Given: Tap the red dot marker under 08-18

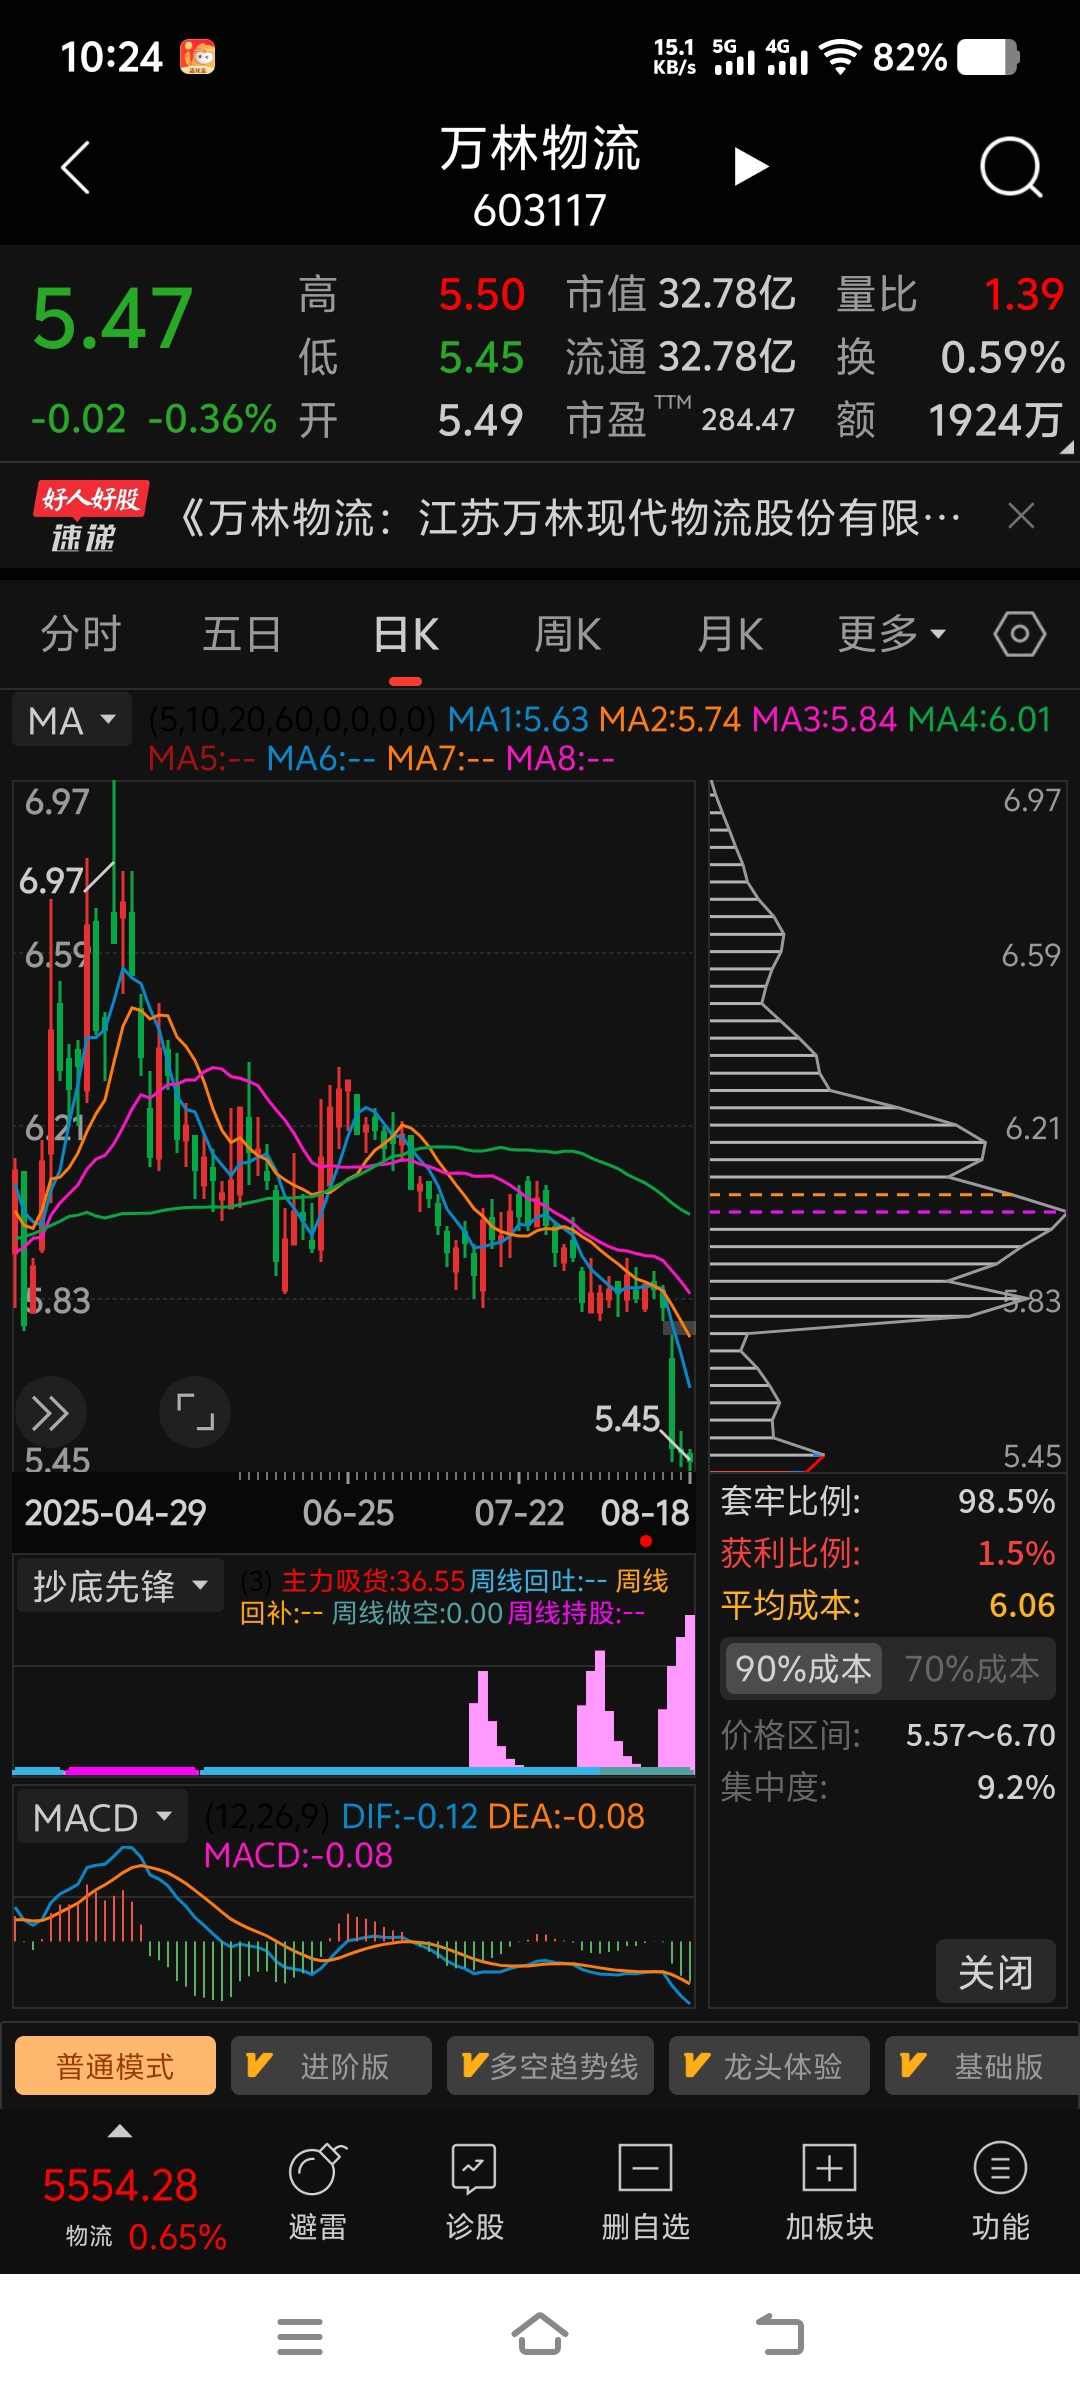Looking at the screenshot, I should pos(646,1541).
